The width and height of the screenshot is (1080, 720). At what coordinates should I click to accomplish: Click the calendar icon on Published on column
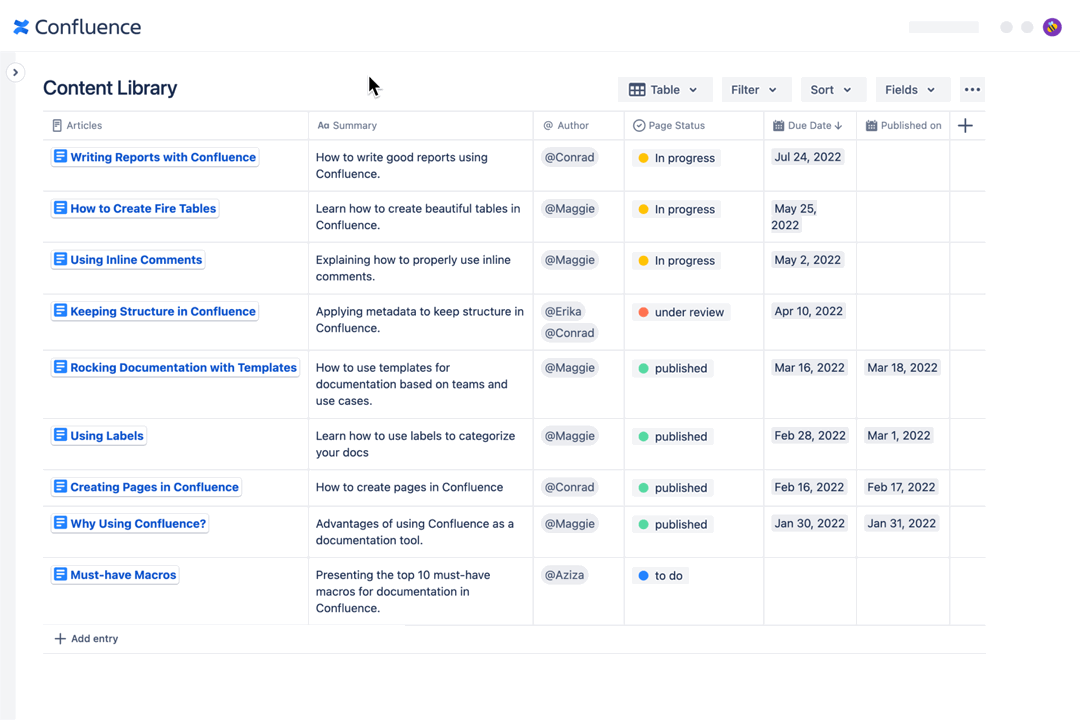pyautogui.click(x=871, y=125)
